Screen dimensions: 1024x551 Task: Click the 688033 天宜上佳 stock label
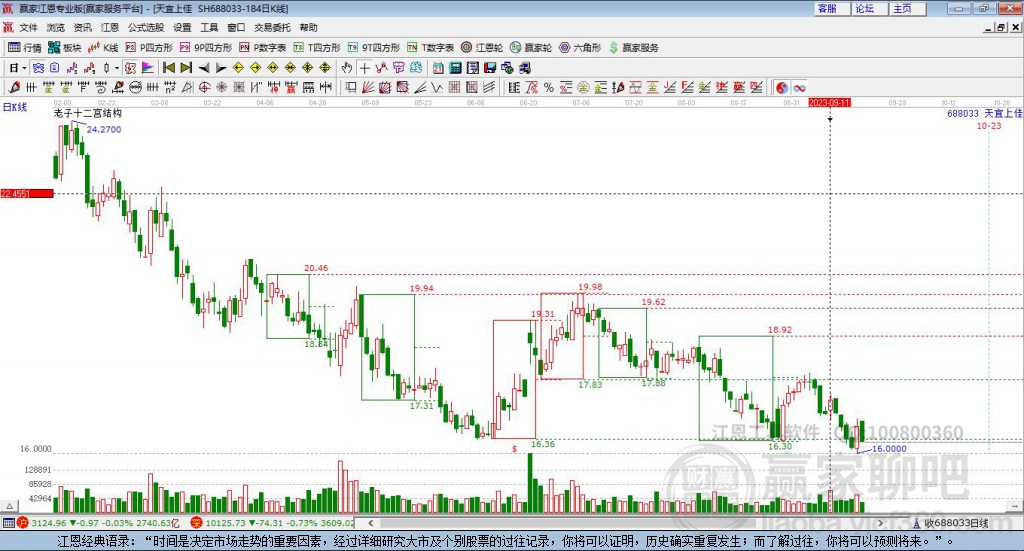tap(985, 114)
